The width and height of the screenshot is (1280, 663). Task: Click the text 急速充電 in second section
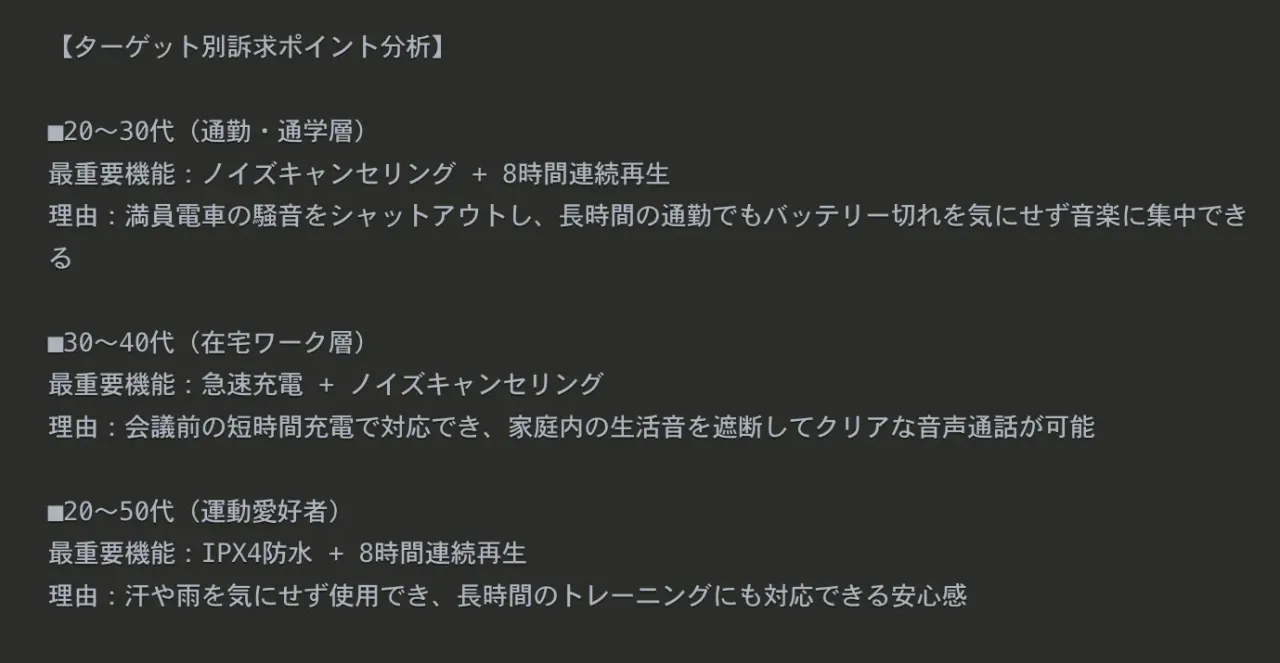252,385
